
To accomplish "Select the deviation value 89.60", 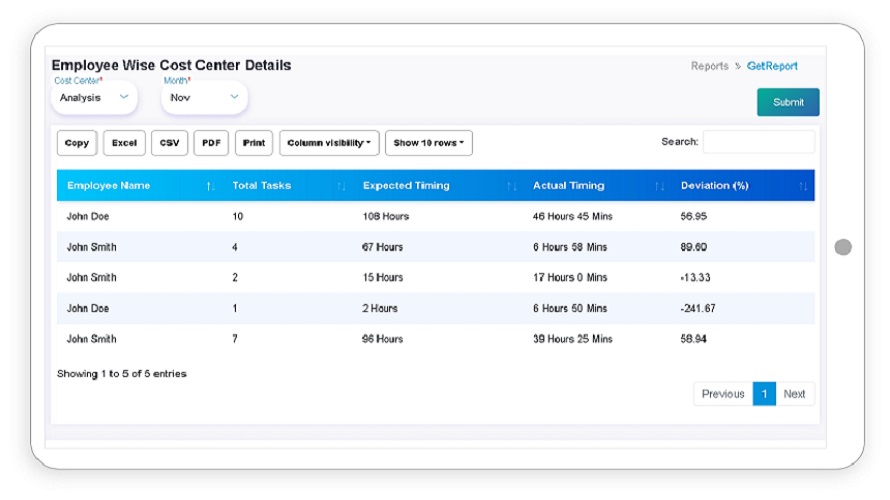I will pos(694,247).
